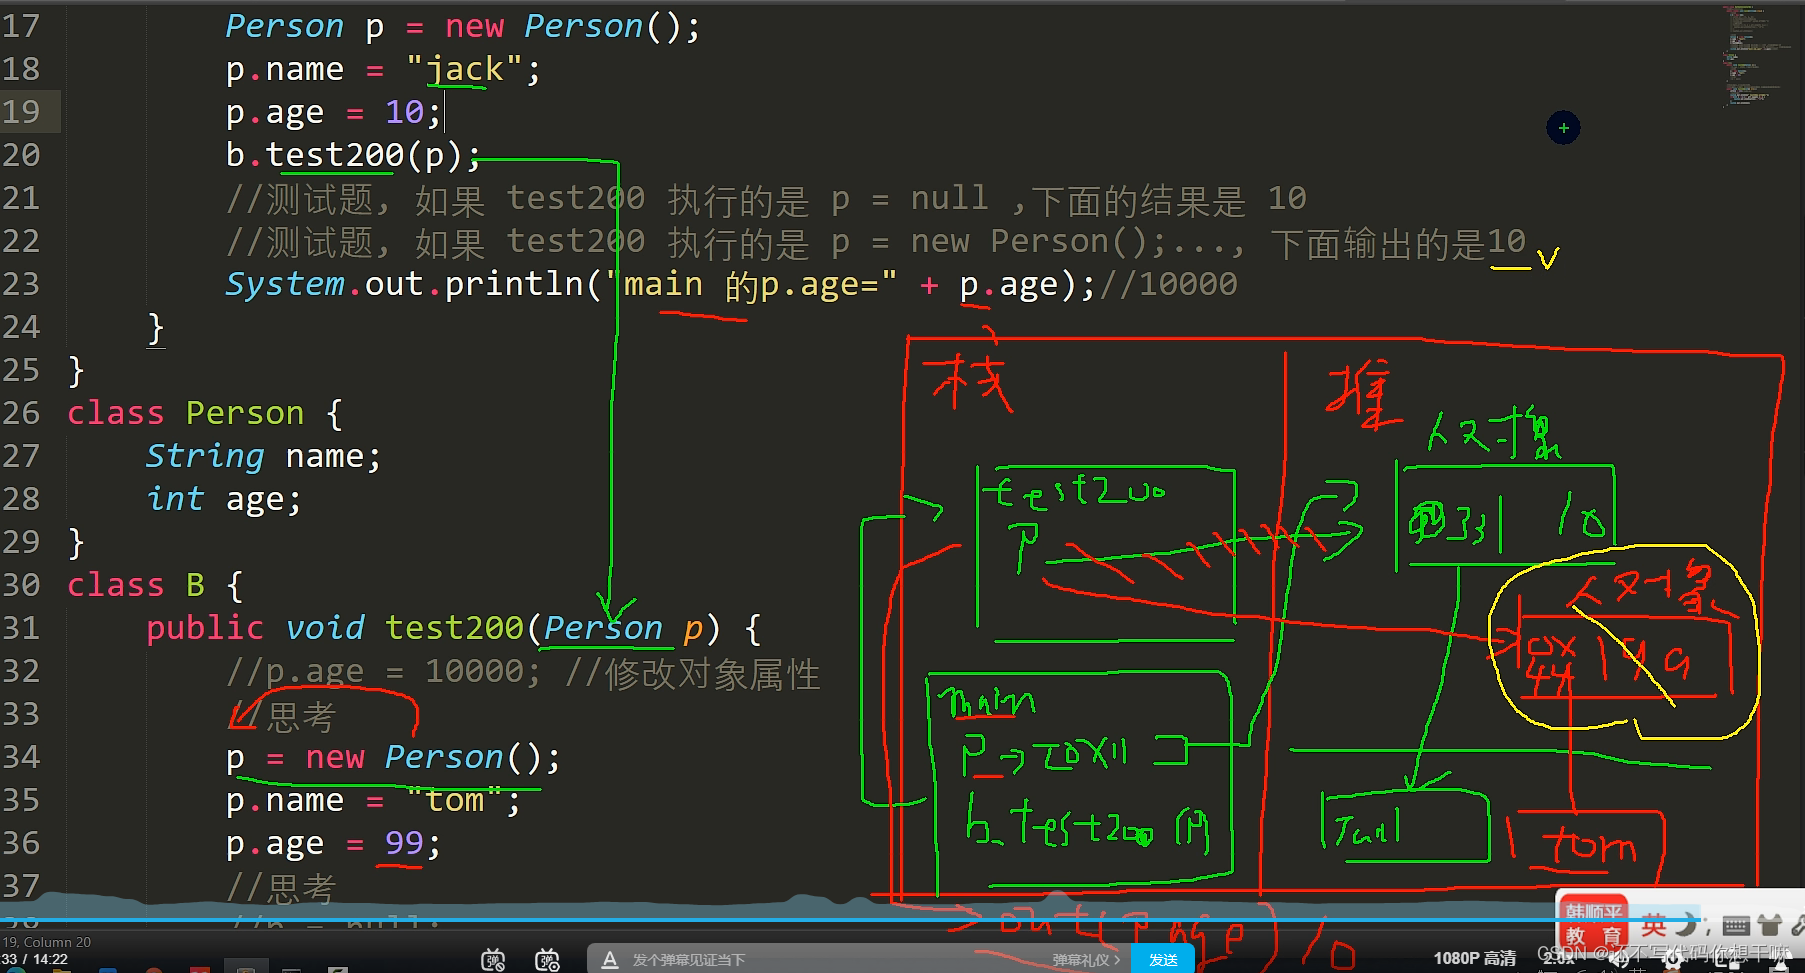Place cursor on 'Person p = new Person();' line 17
This screenshot has width=1805, height=973.
463,26
